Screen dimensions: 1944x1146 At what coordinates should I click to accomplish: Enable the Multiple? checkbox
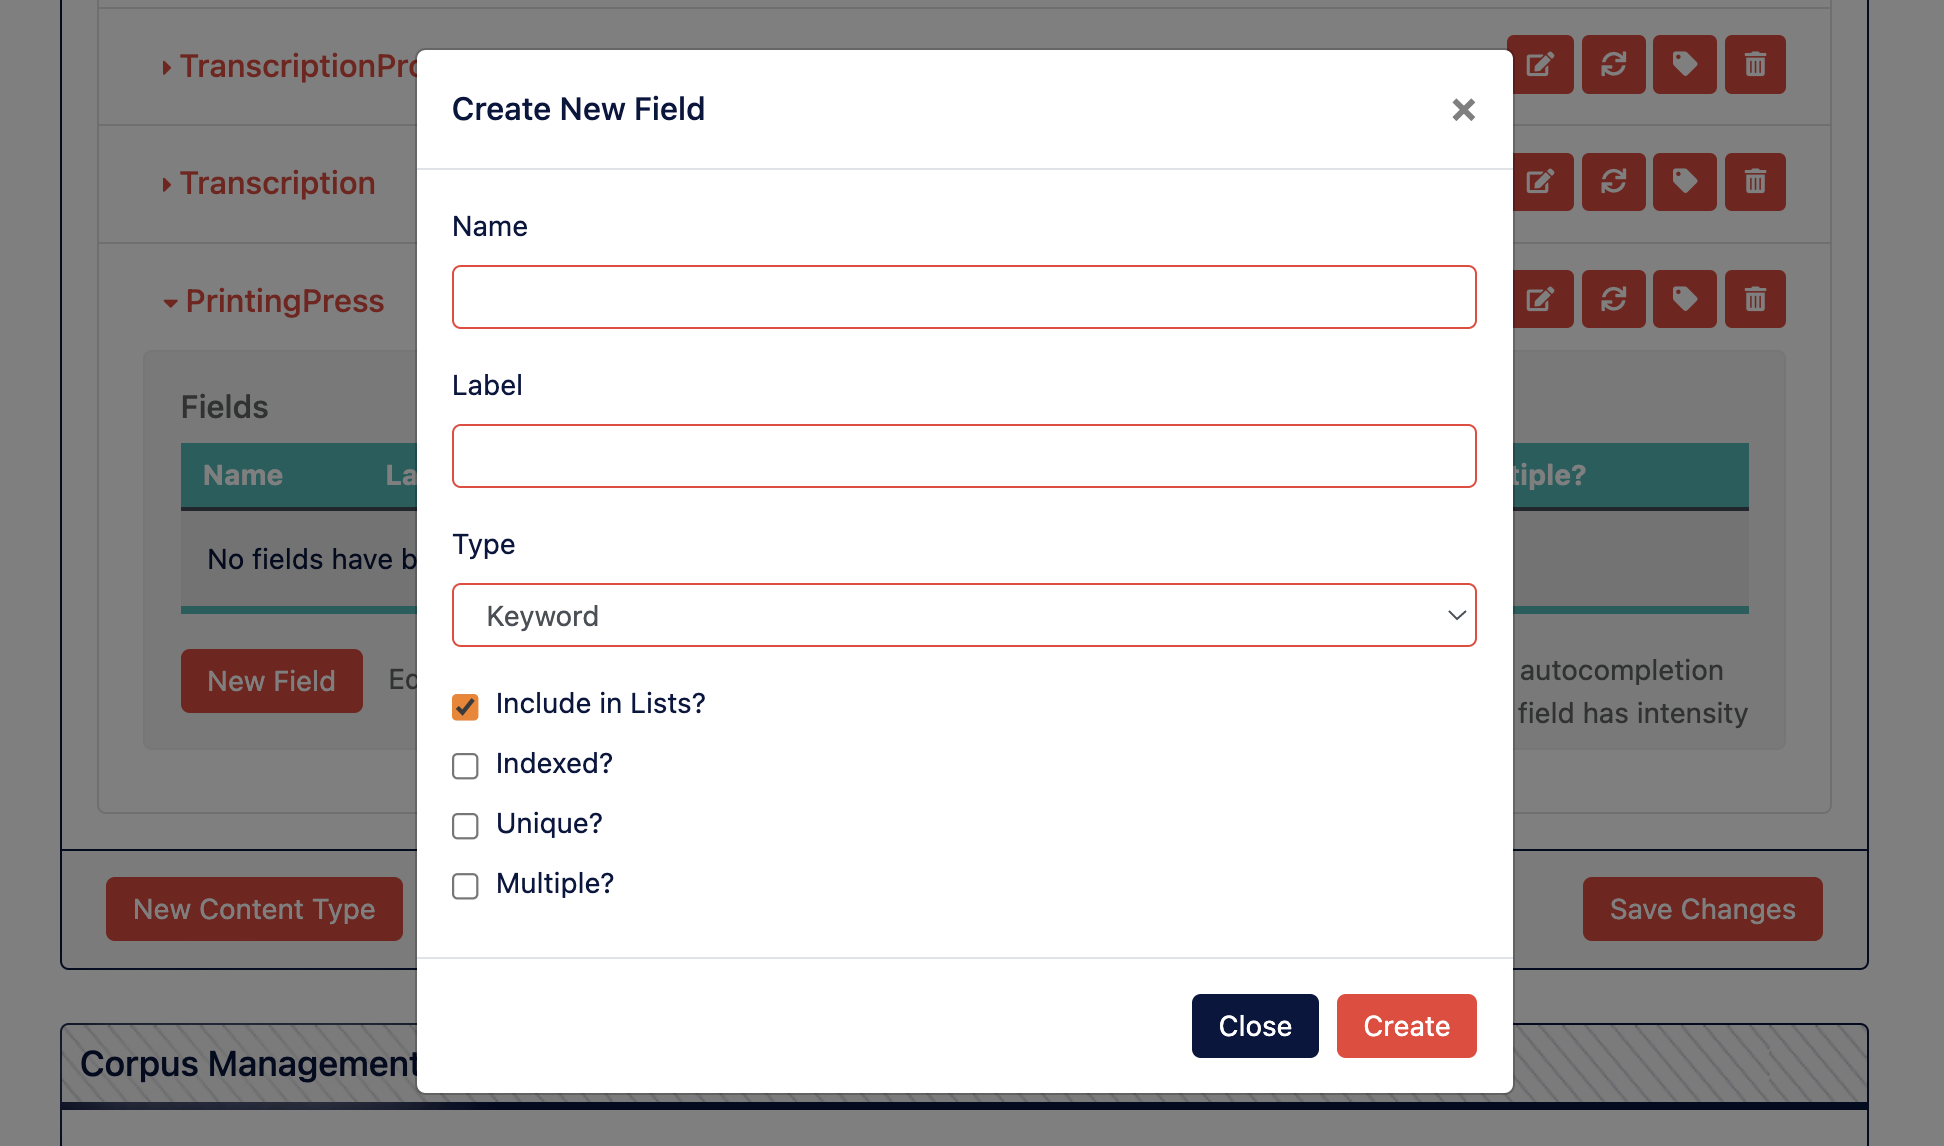pyautogui.click(x=465, y=884)
